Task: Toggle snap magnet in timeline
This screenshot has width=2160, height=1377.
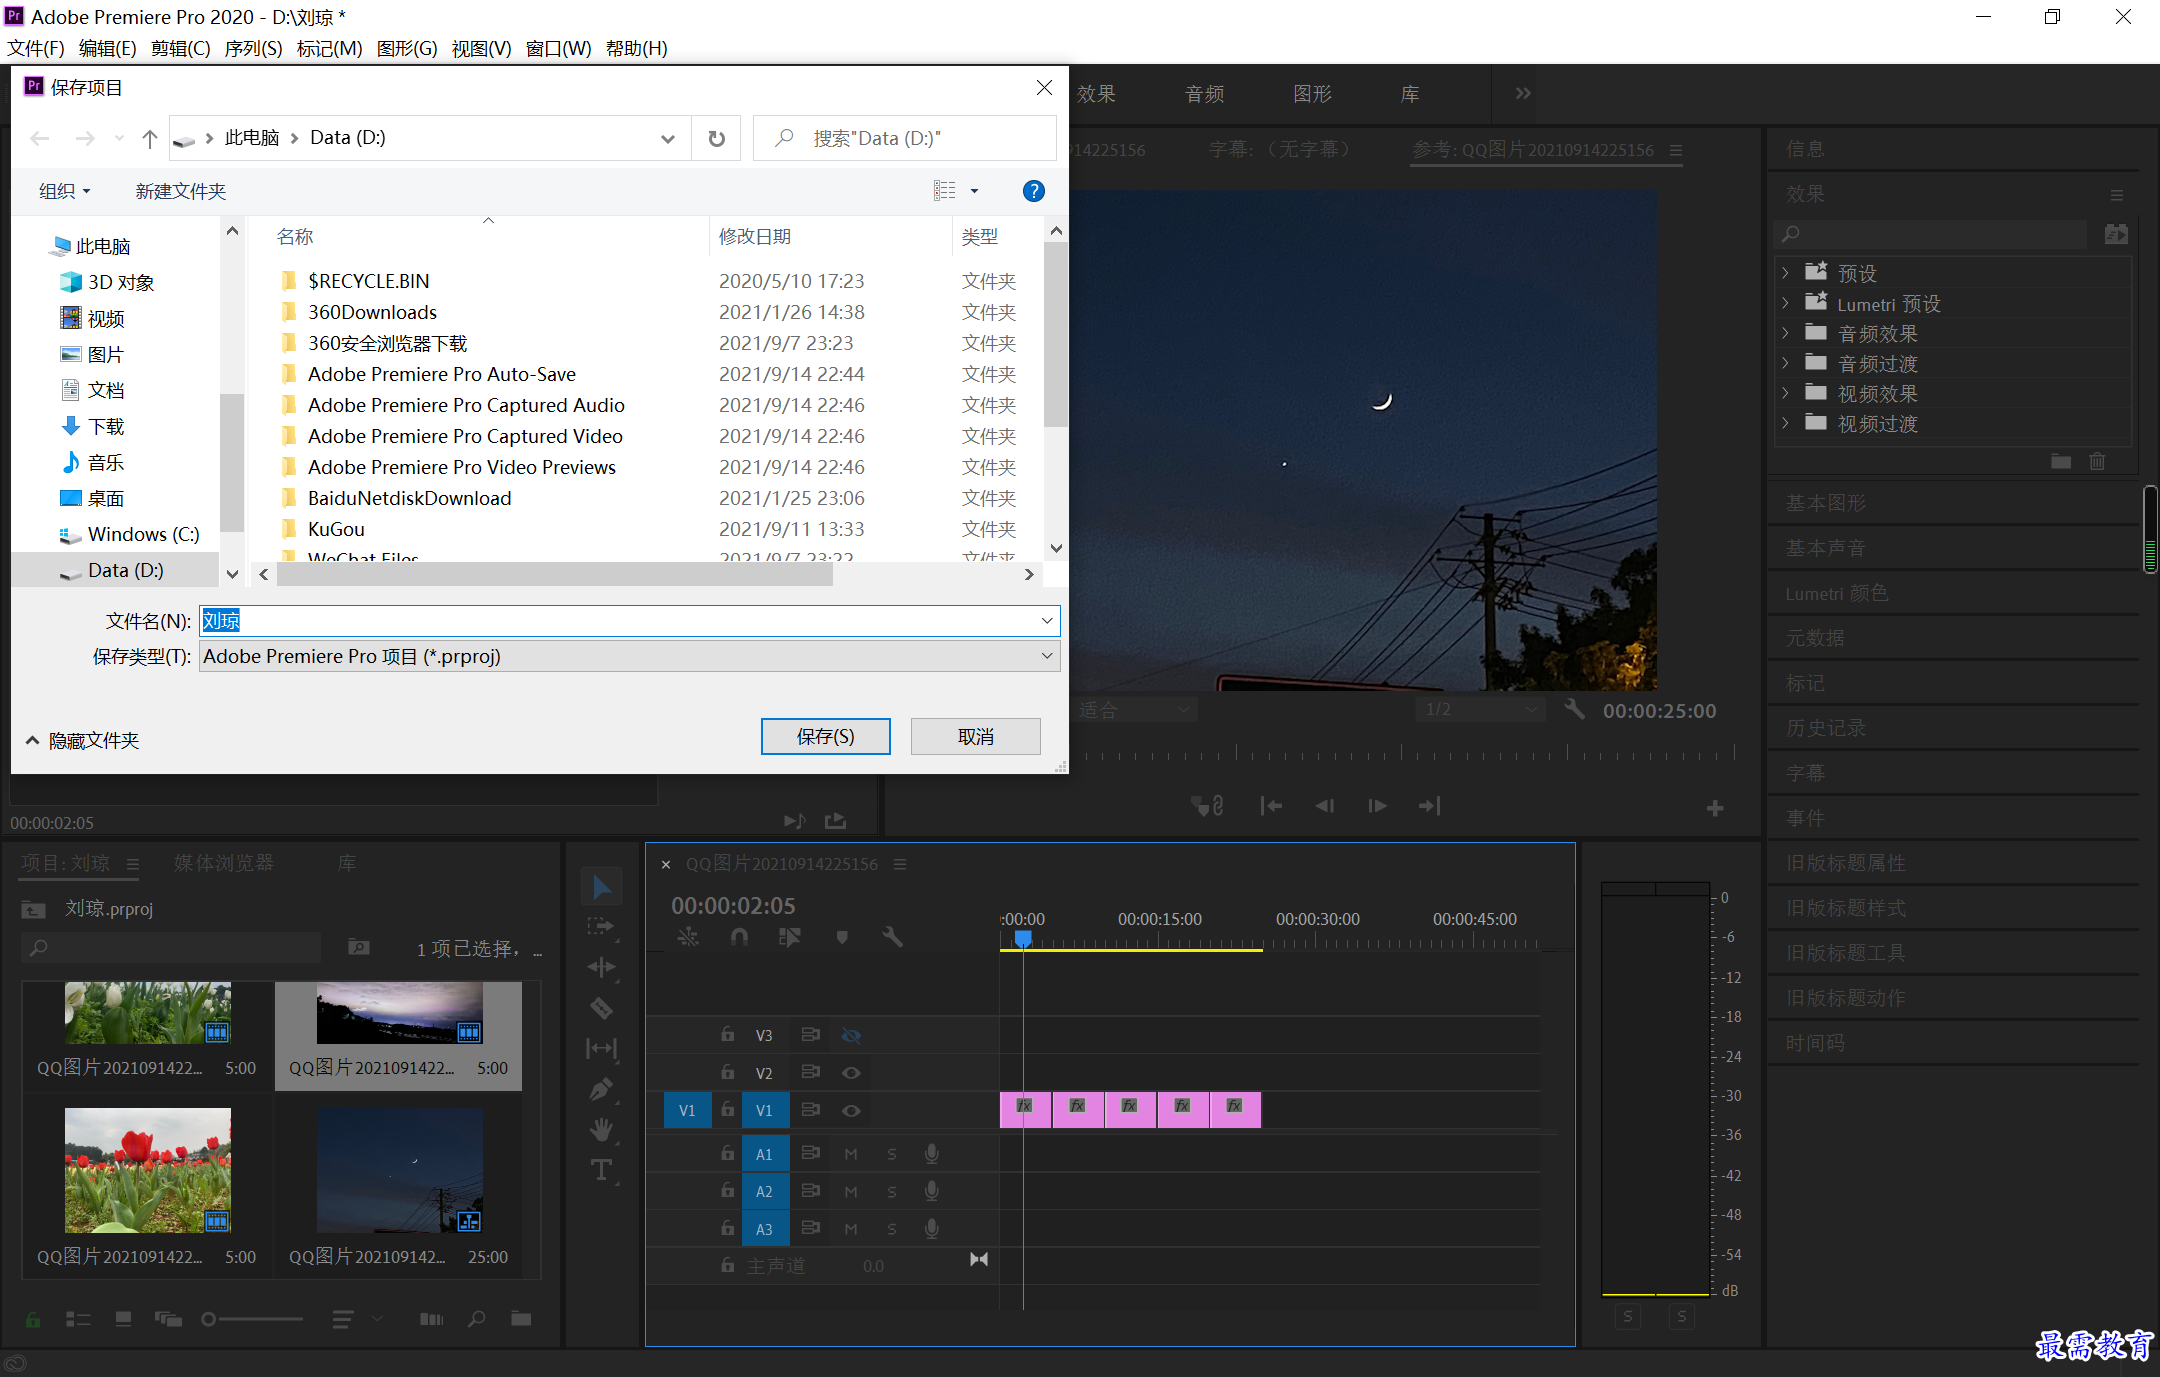Action: [x=739, y=937]
